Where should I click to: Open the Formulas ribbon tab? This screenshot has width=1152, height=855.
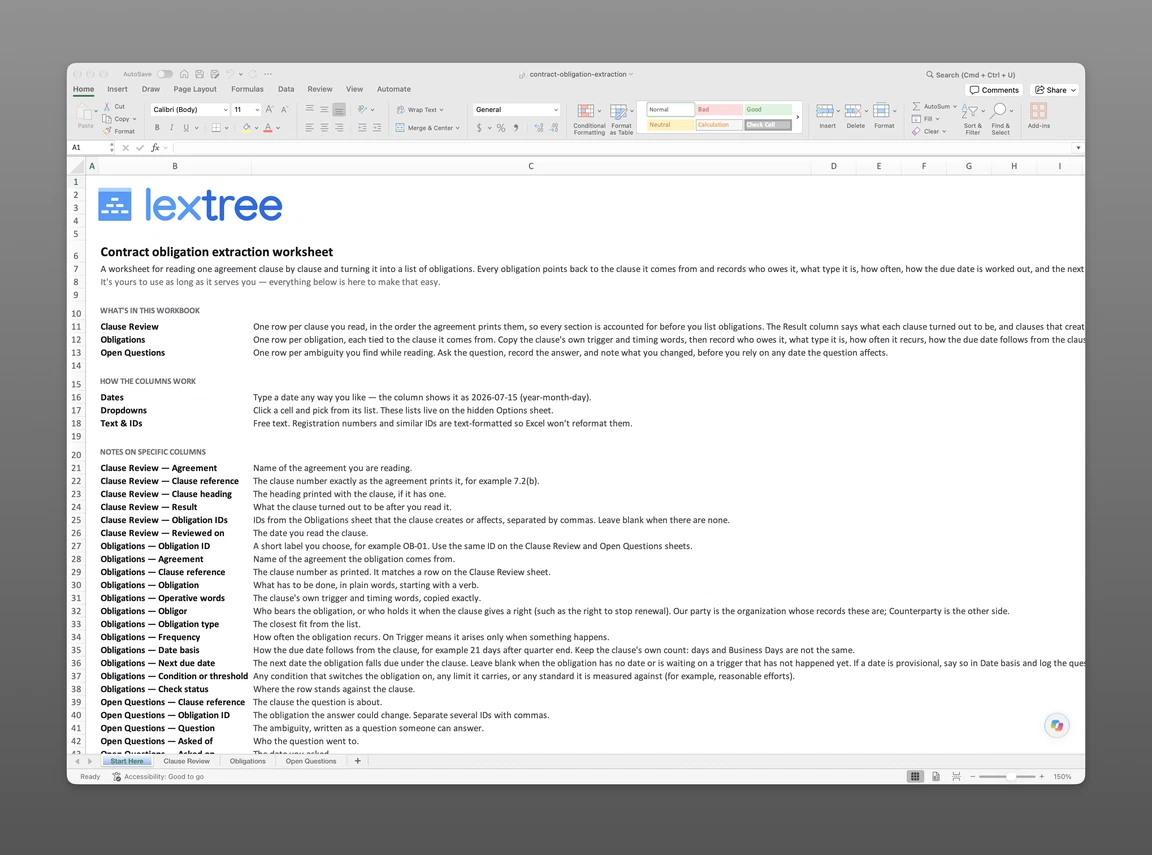click(x=247, y=89)
